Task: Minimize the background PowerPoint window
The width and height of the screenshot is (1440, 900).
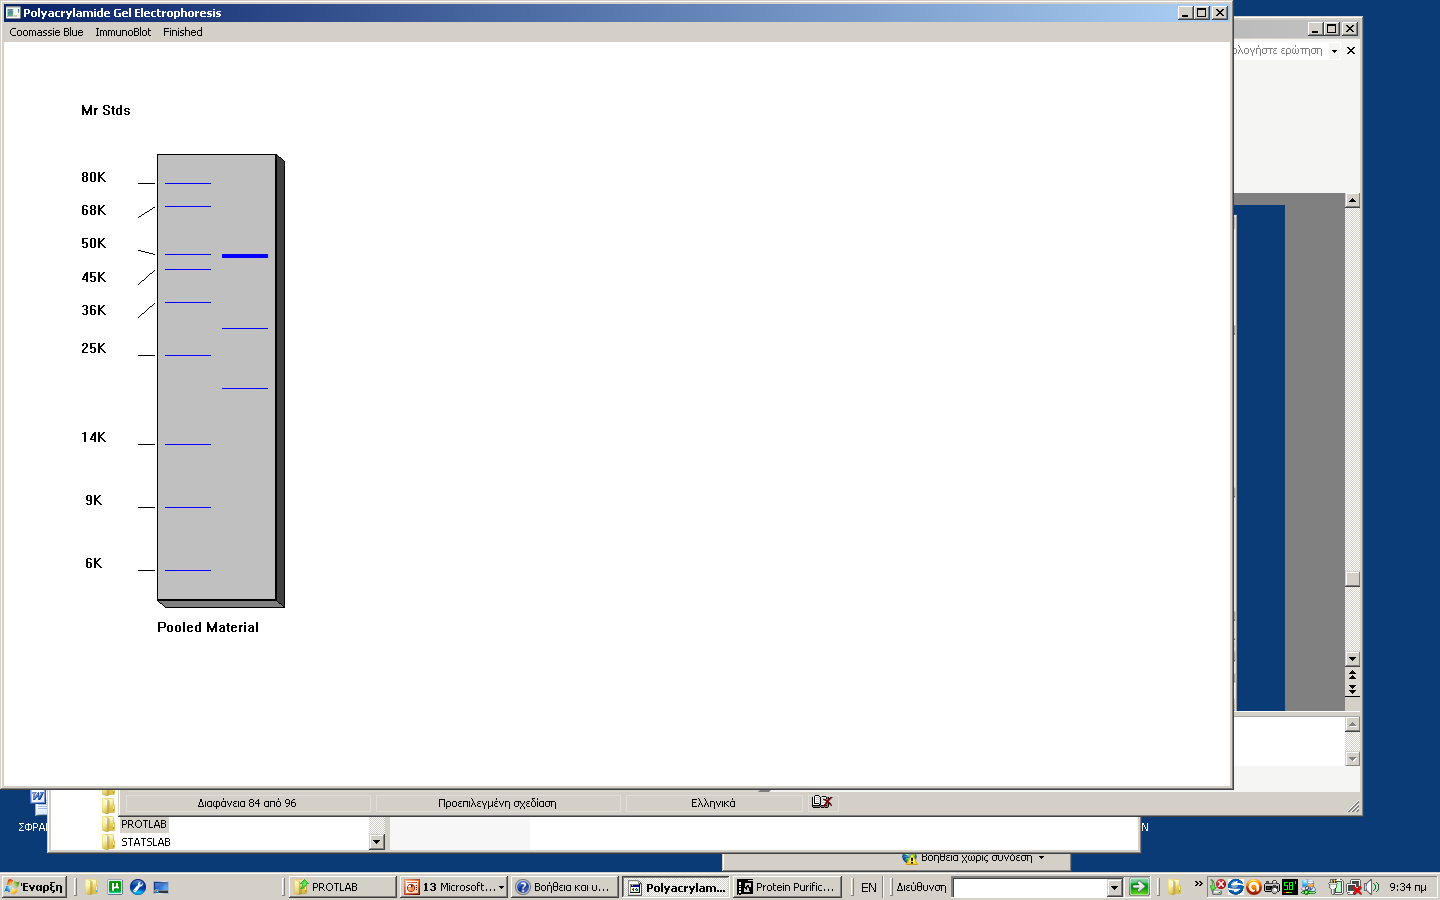Action: coord(1315,29)
